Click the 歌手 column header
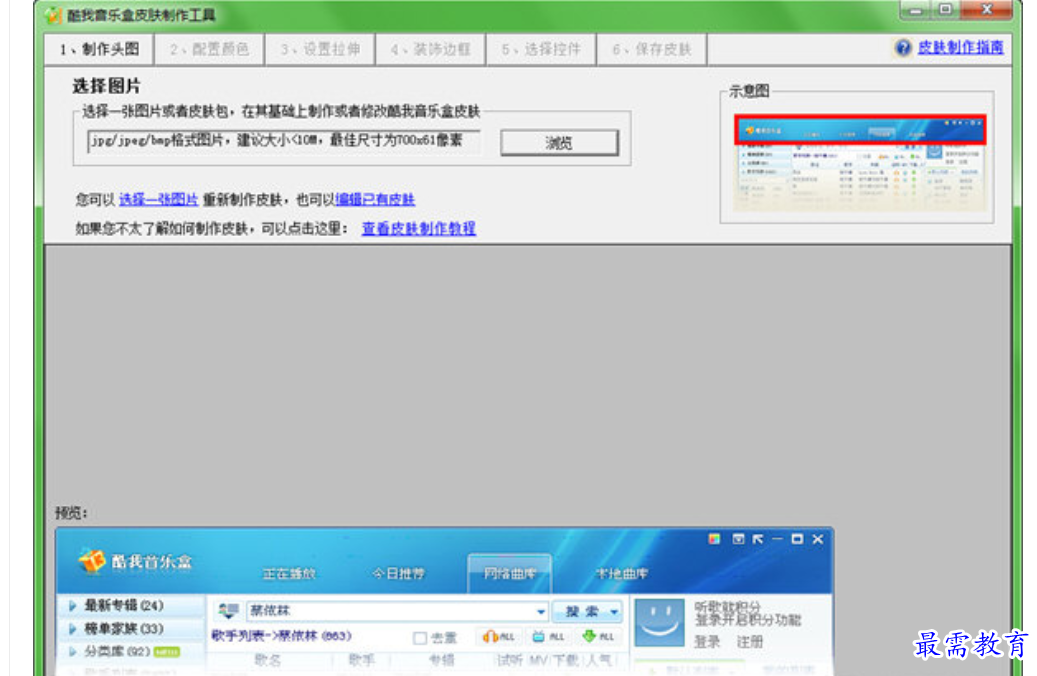Viewport: 1037px width, 676px height. coord(361,659)
